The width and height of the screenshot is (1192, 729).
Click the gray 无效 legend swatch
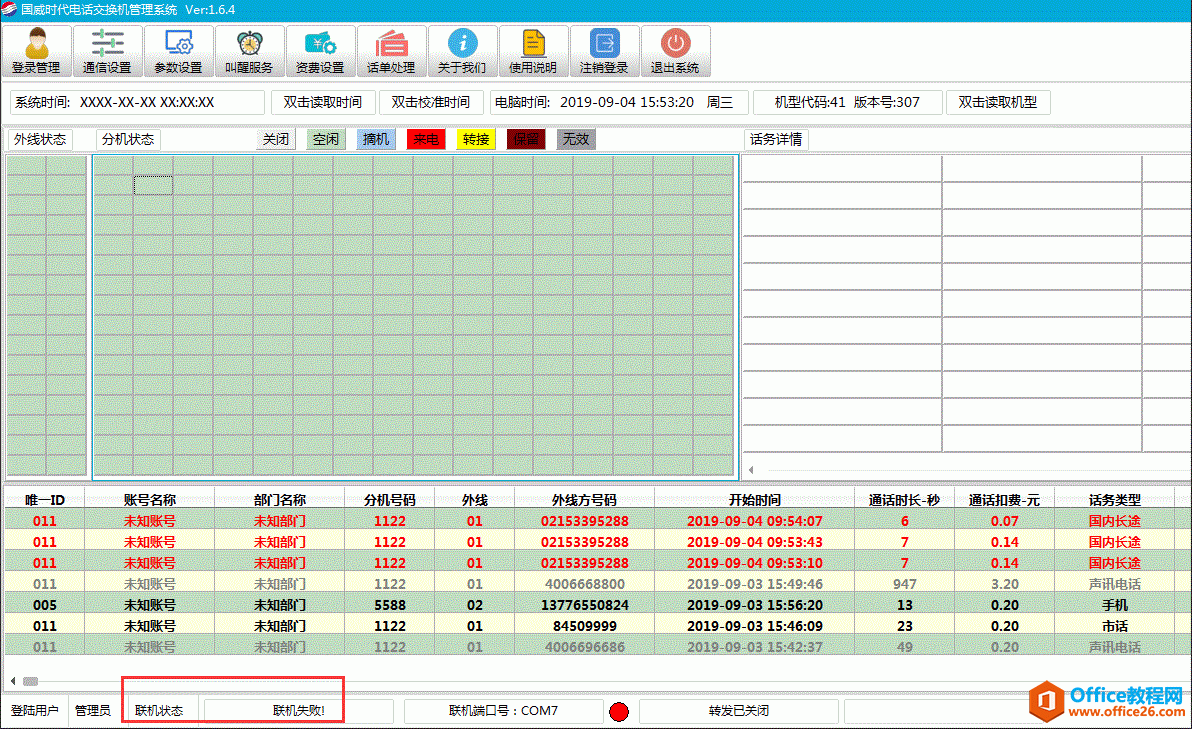tap(576, 139)
